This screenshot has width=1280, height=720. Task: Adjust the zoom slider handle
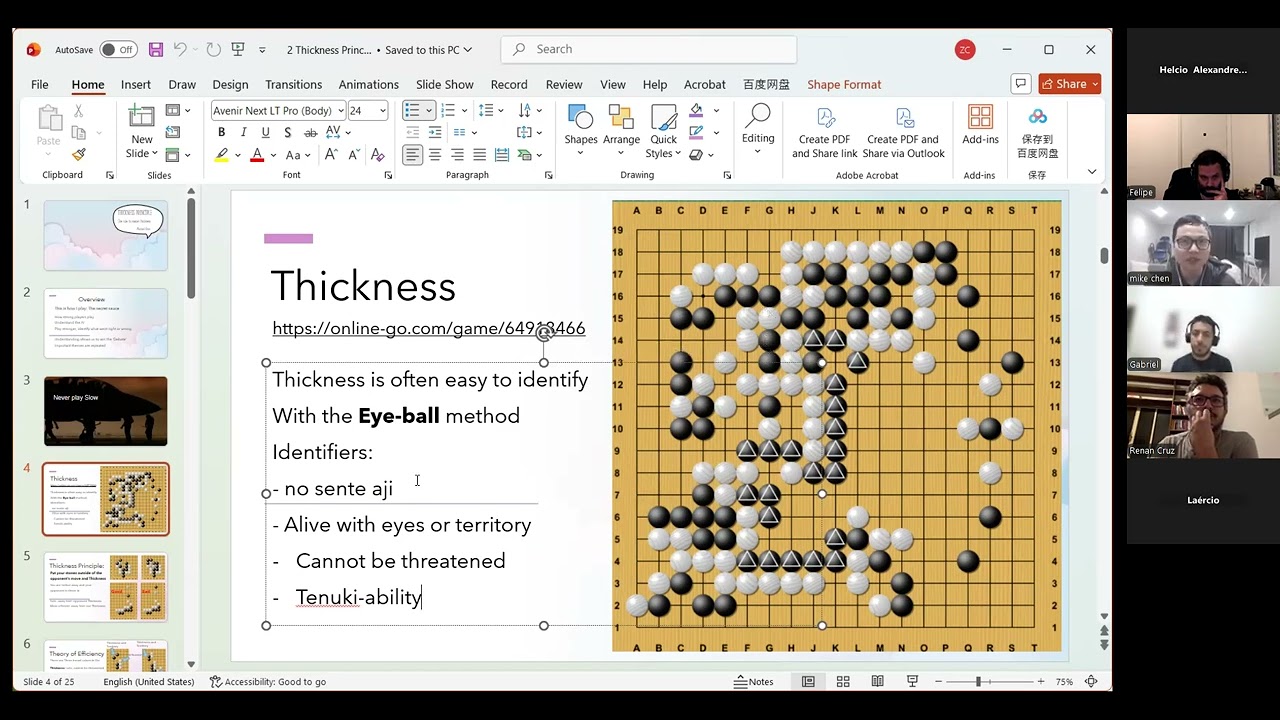978,682
